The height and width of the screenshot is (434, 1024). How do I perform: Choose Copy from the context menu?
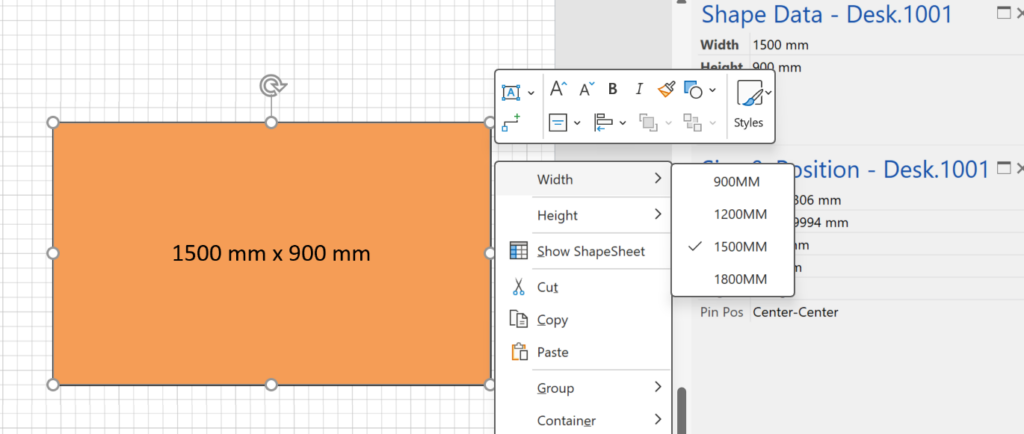[x=584, y=320]
